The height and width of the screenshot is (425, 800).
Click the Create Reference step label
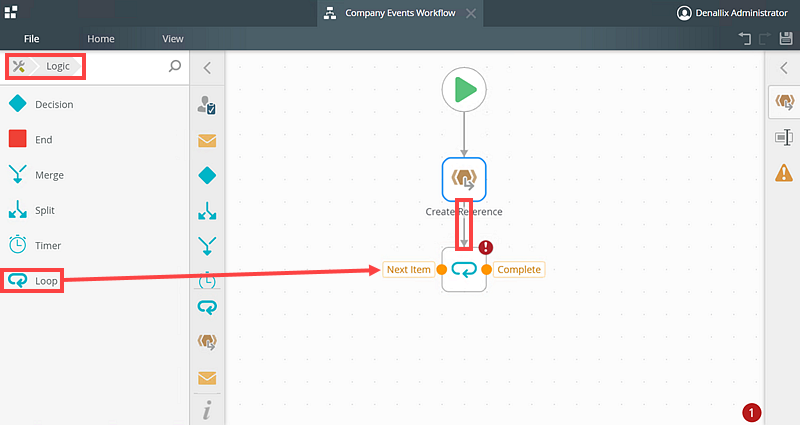tap(464, 212)
